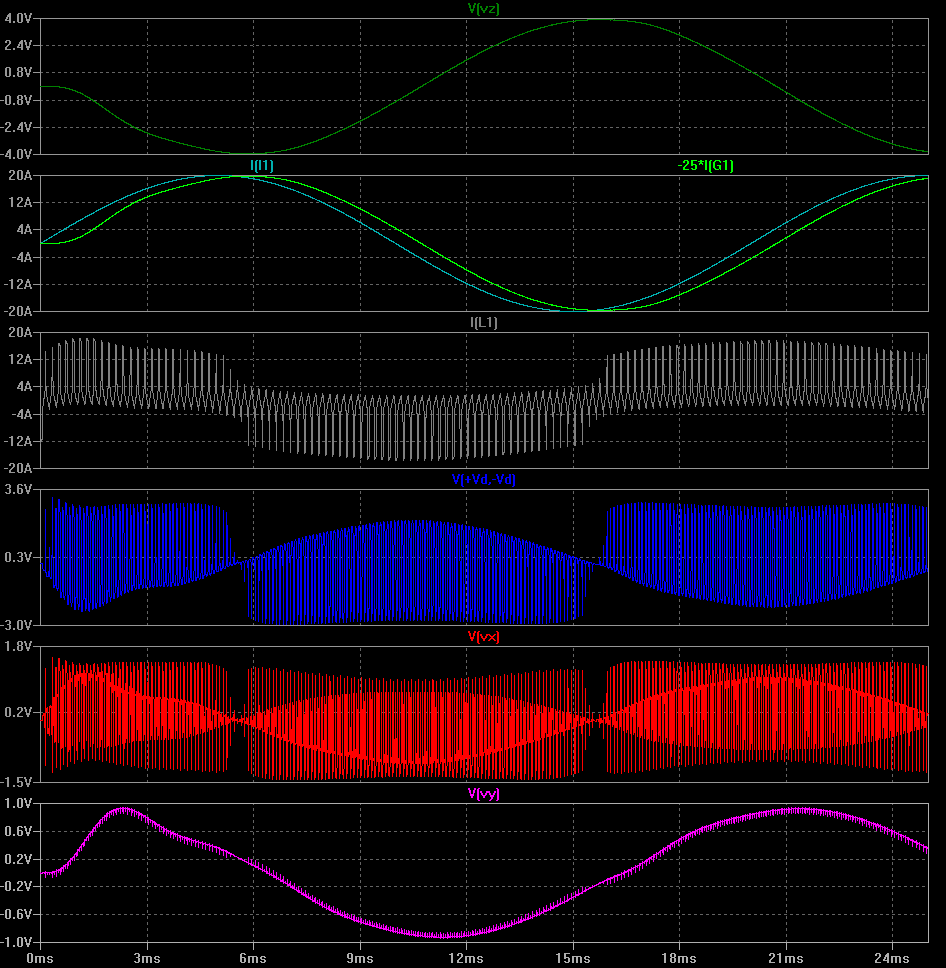Click the V(+Vd,-Vd) trace label
946x968 pixels.
click(483, 479)
